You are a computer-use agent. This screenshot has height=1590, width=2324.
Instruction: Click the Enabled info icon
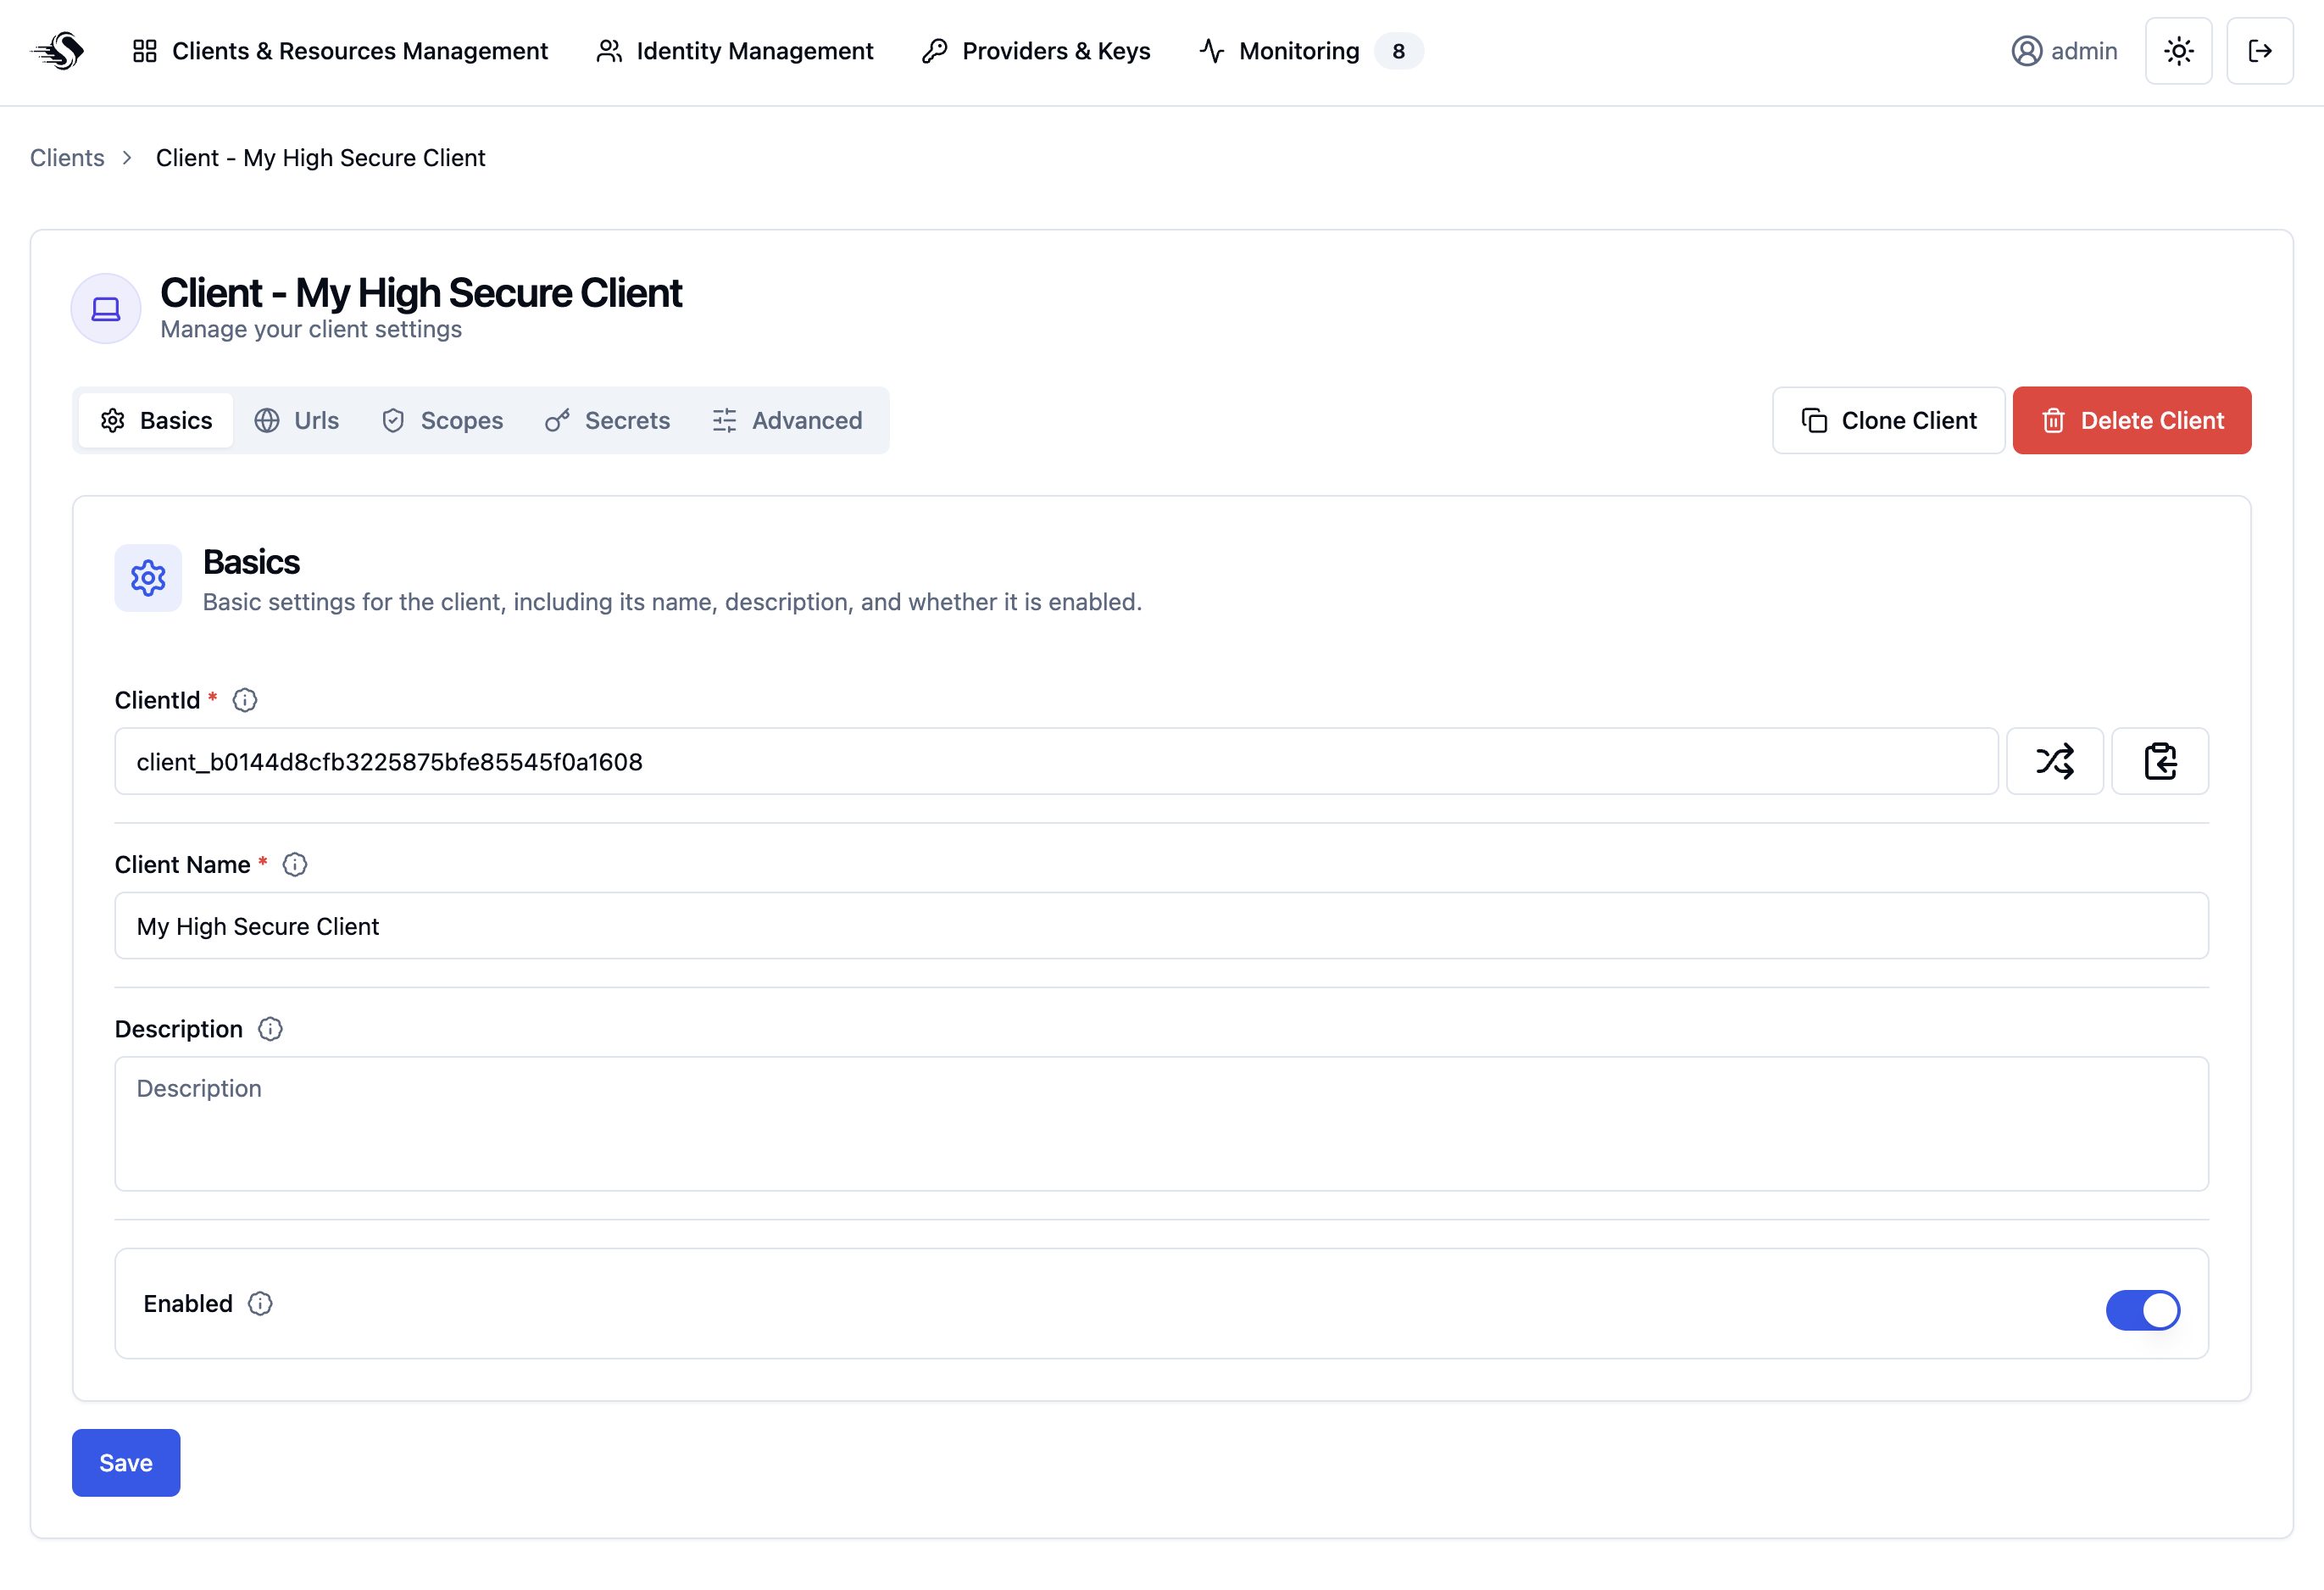(x=260, y=1304)
